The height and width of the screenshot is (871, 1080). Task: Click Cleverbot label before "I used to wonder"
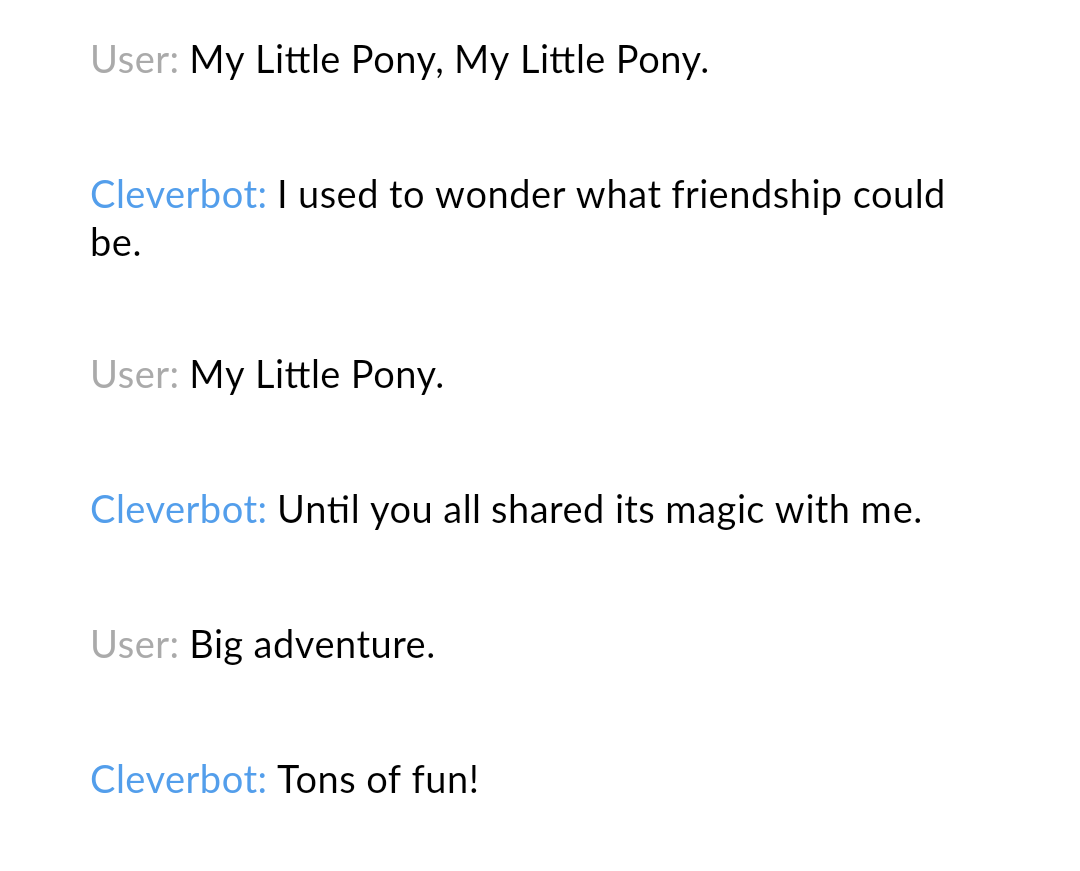178,194
